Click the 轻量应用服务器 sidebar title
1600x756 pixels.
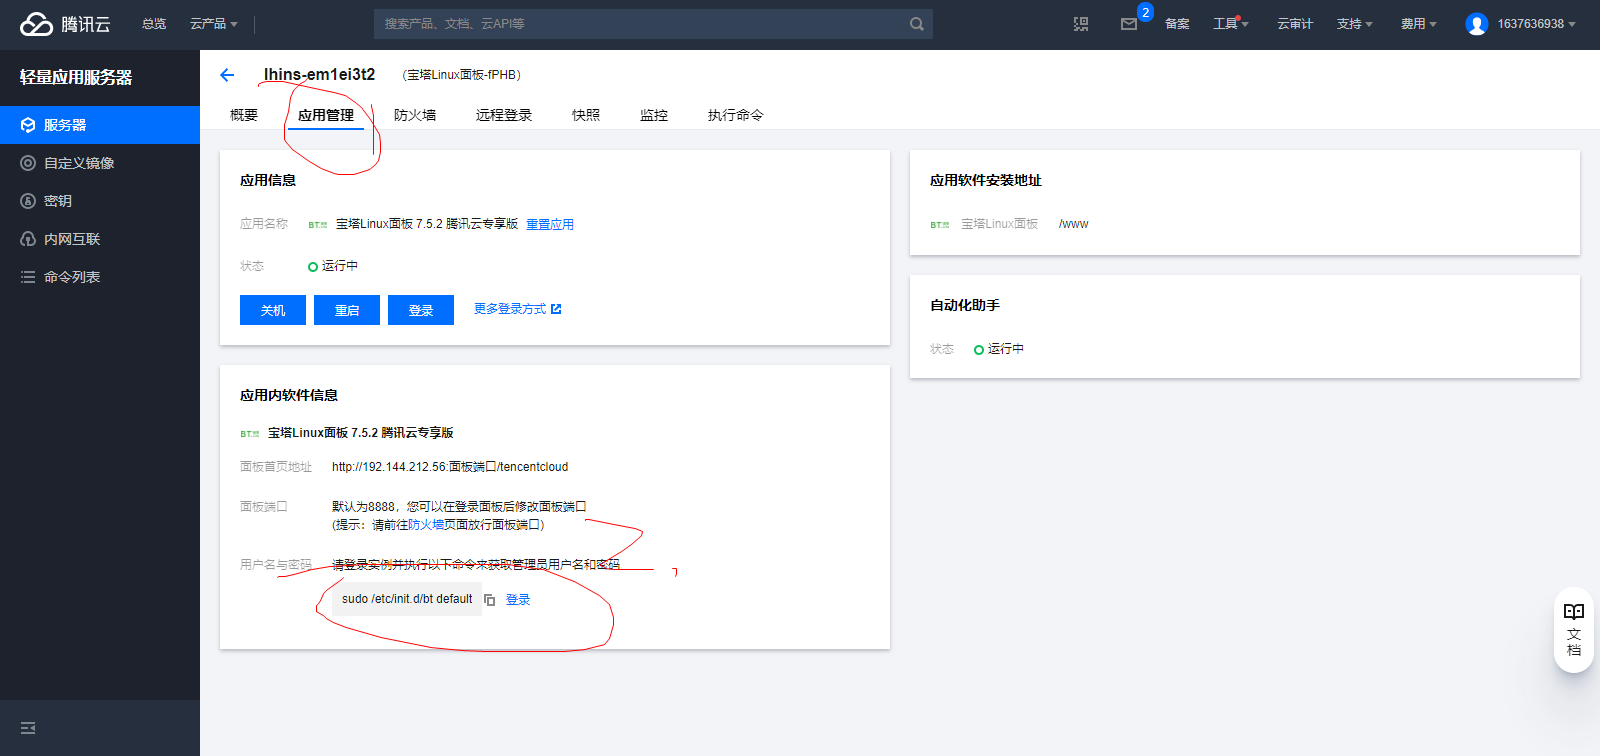coord(76,77)
